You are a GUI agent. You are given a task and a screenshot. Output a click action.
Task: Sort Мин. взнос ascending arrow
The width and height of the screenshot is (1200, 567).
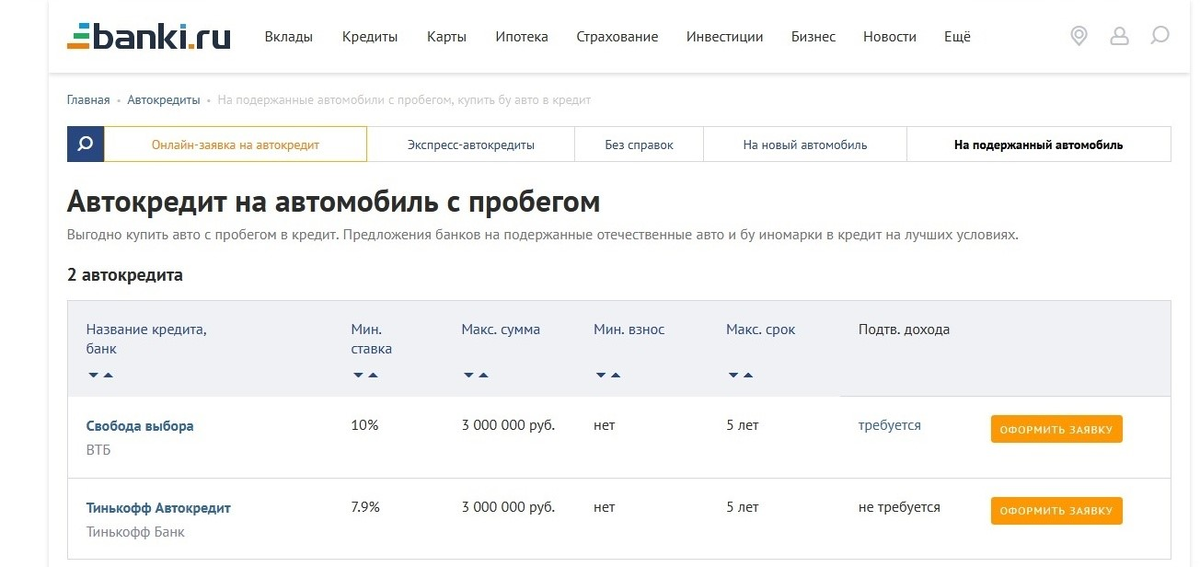tap(615, 375)
